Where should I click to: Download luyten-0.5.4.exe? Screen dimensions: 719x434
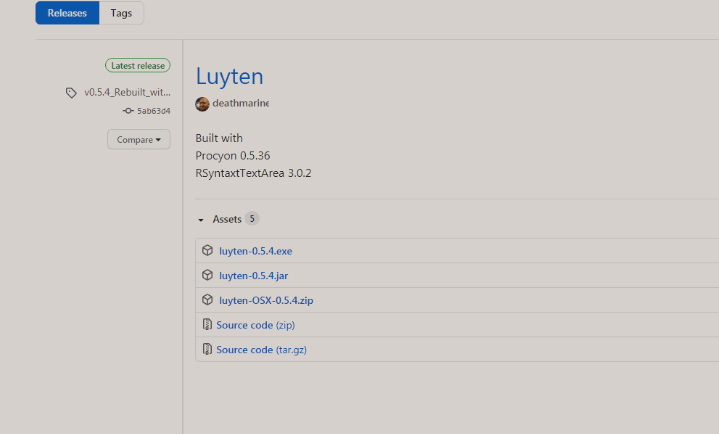pos(255,251)
